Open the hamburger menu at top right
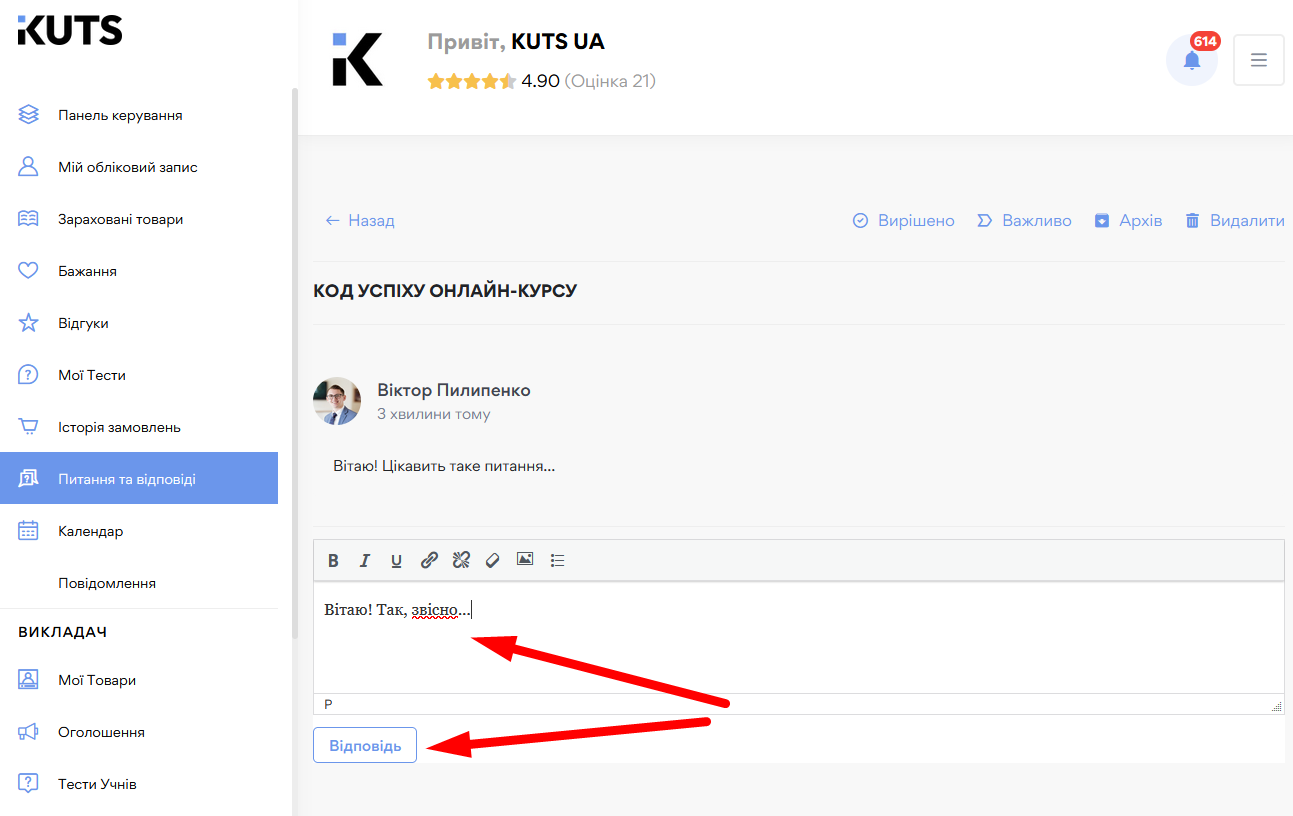 pyautogui.click(x=1258, y=60)
